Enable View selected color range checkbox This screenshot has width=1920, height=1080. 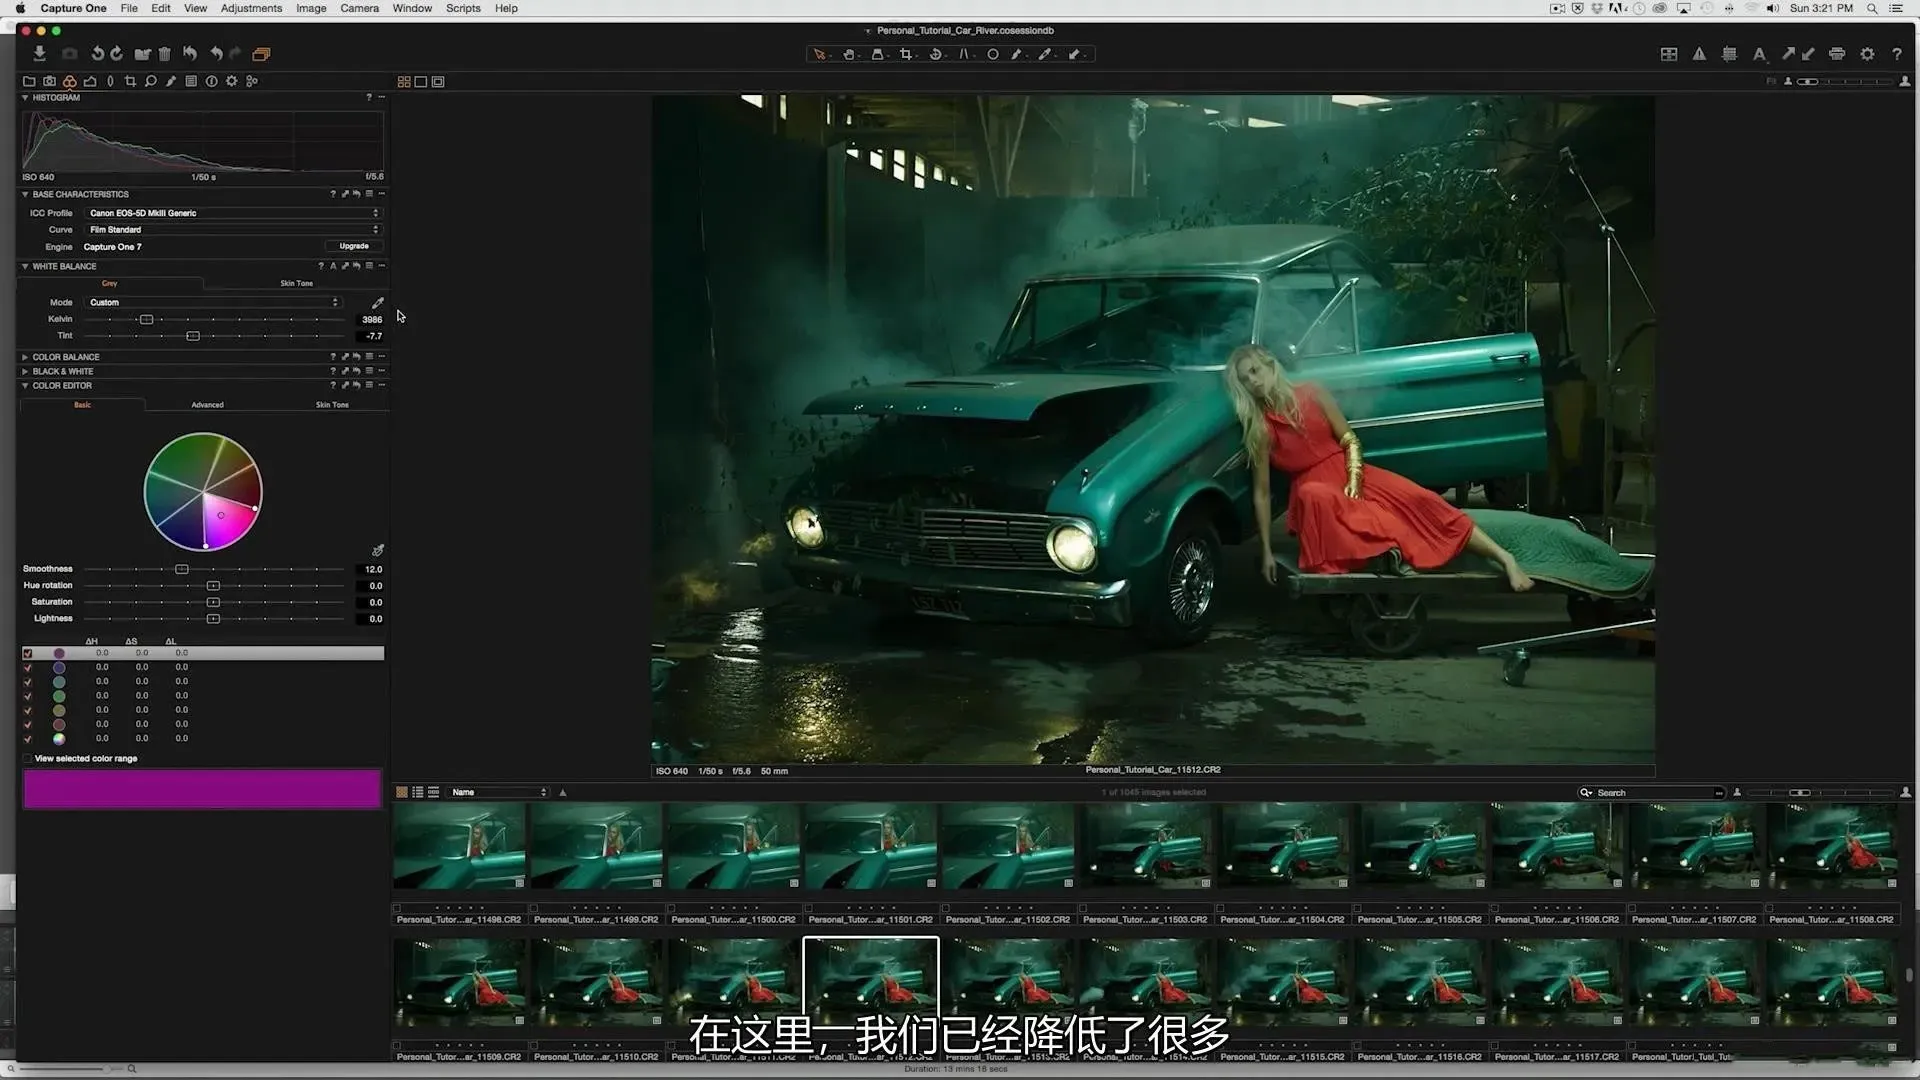tap(28, 759)
